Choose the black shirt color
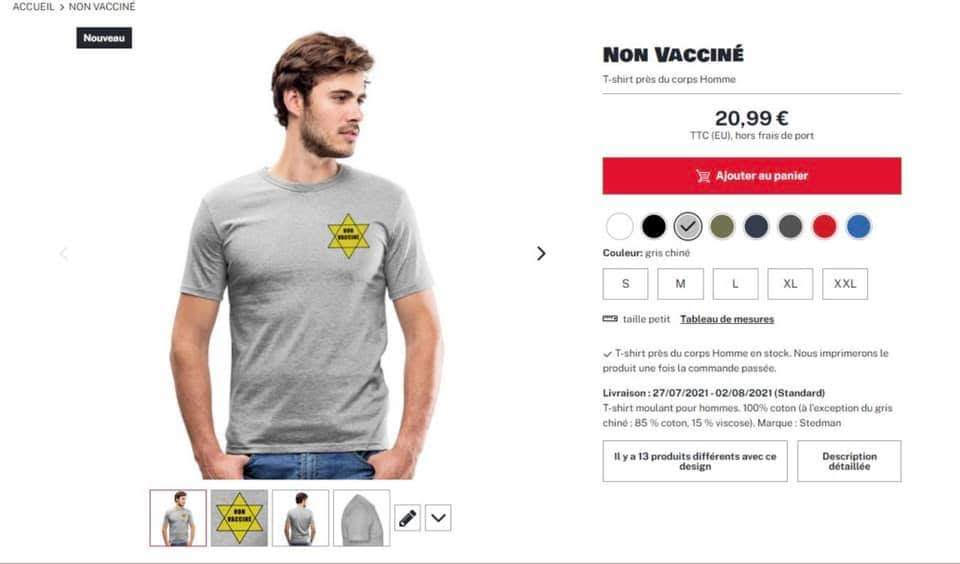The height and width of the screenshot is (564, 960). click(653, 227)
